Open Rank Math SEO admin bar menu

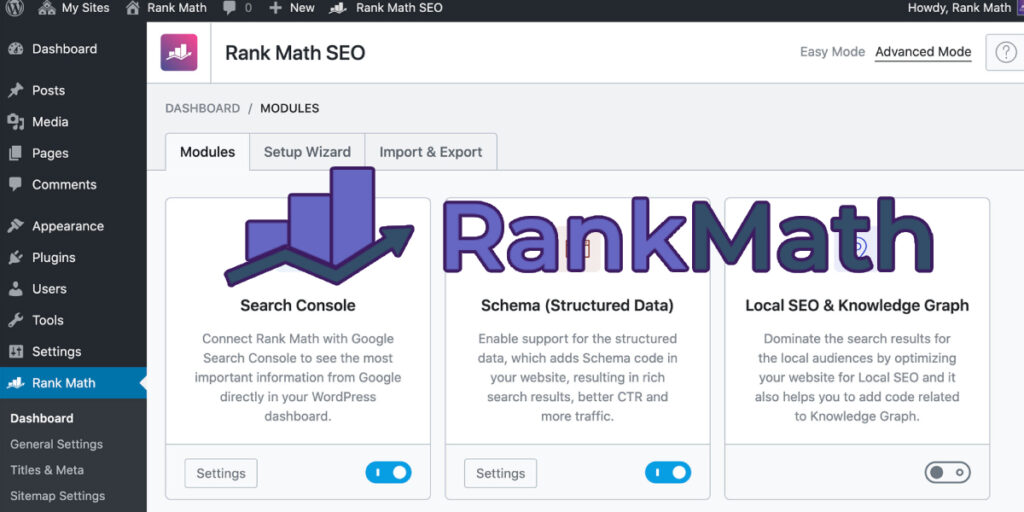point(386,8)
